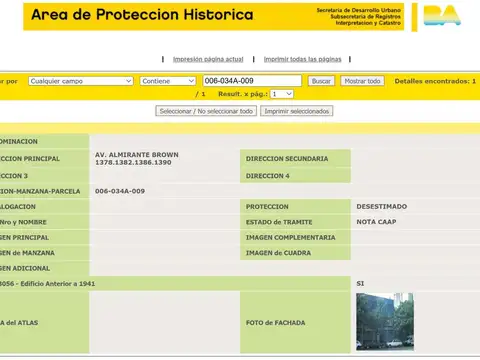480x360 pixels.
Task: Click the 'Area de Proteccion Historica' banner title
Action: click(142, 15)
